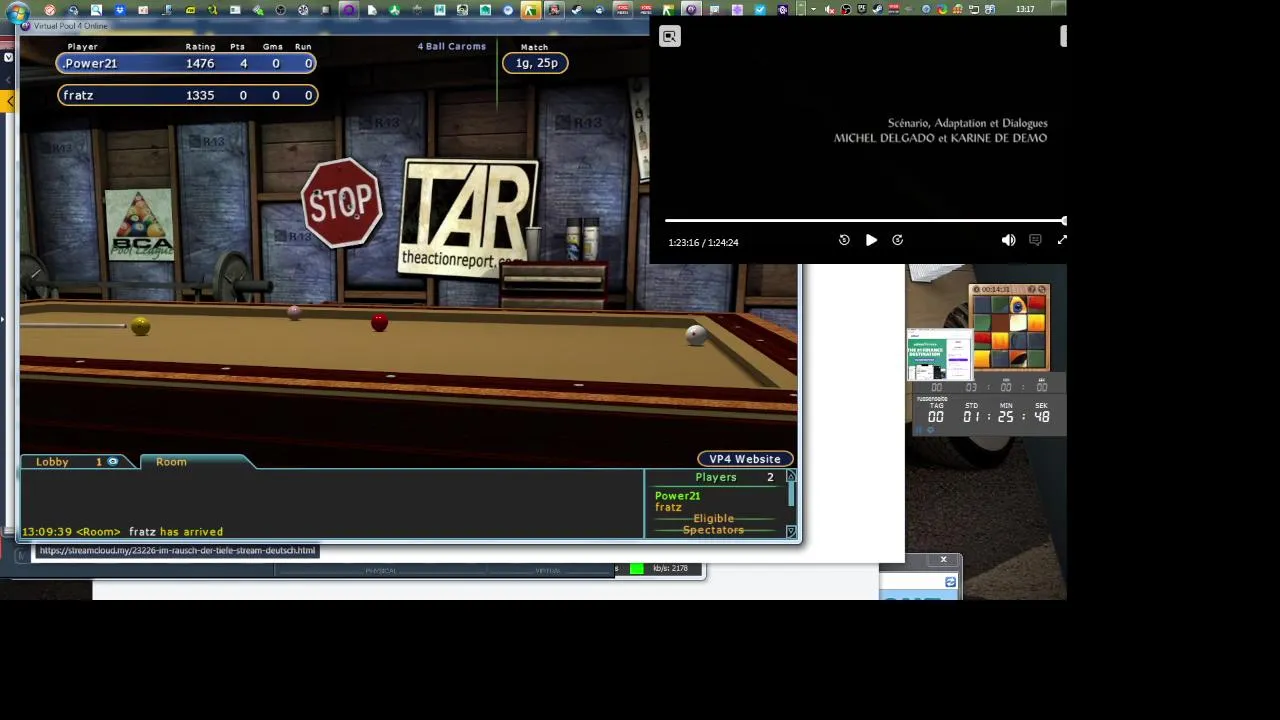Open the magnifier search taskbar icon
The height and width of the screenshot is (720, 1280).
click(96, 10)
